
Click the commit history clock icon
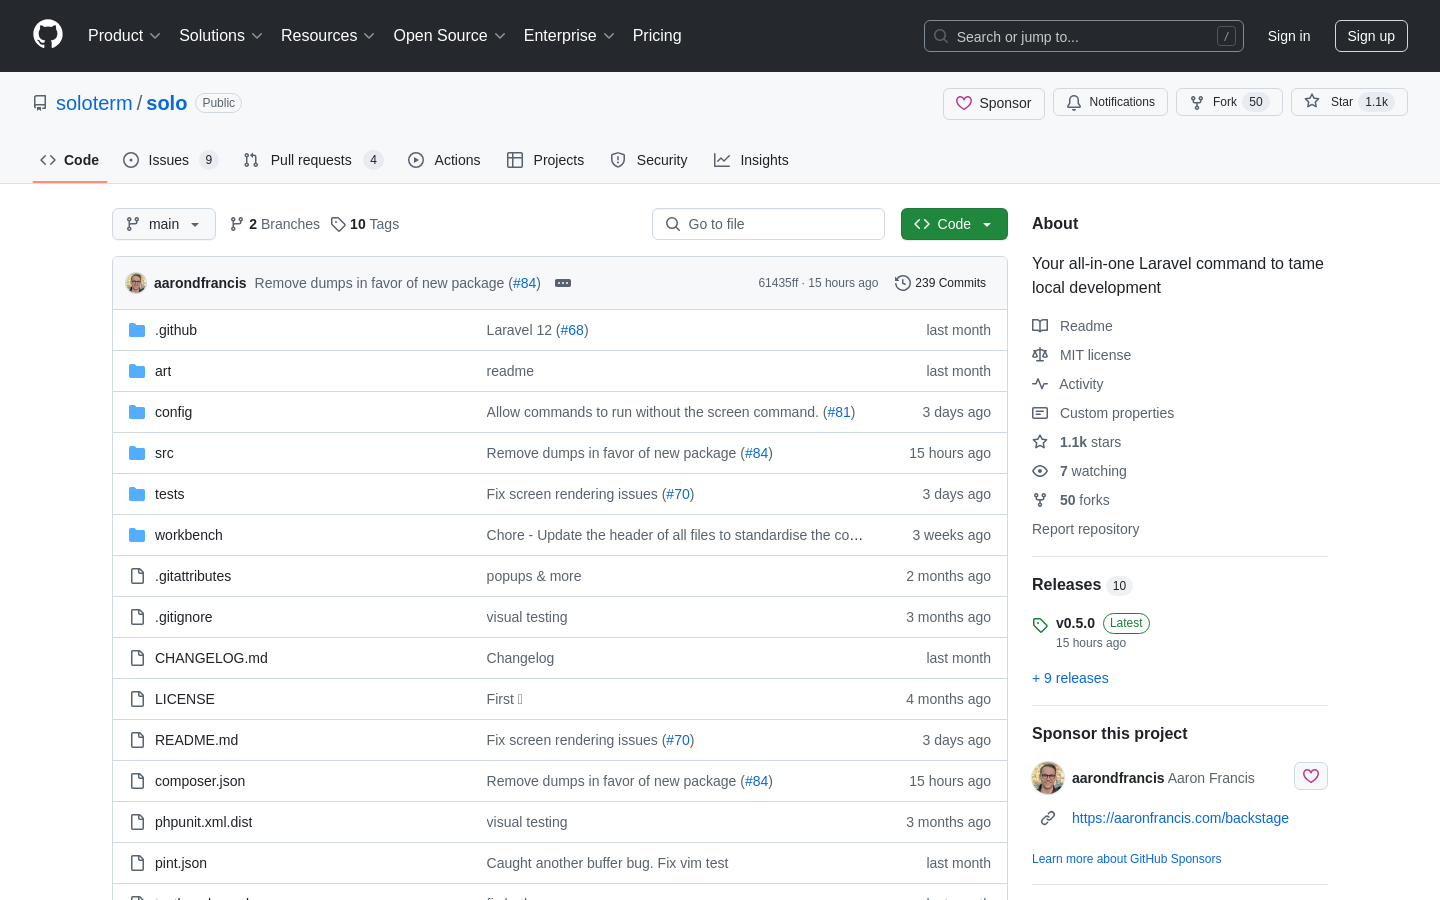tap(902, 283)
